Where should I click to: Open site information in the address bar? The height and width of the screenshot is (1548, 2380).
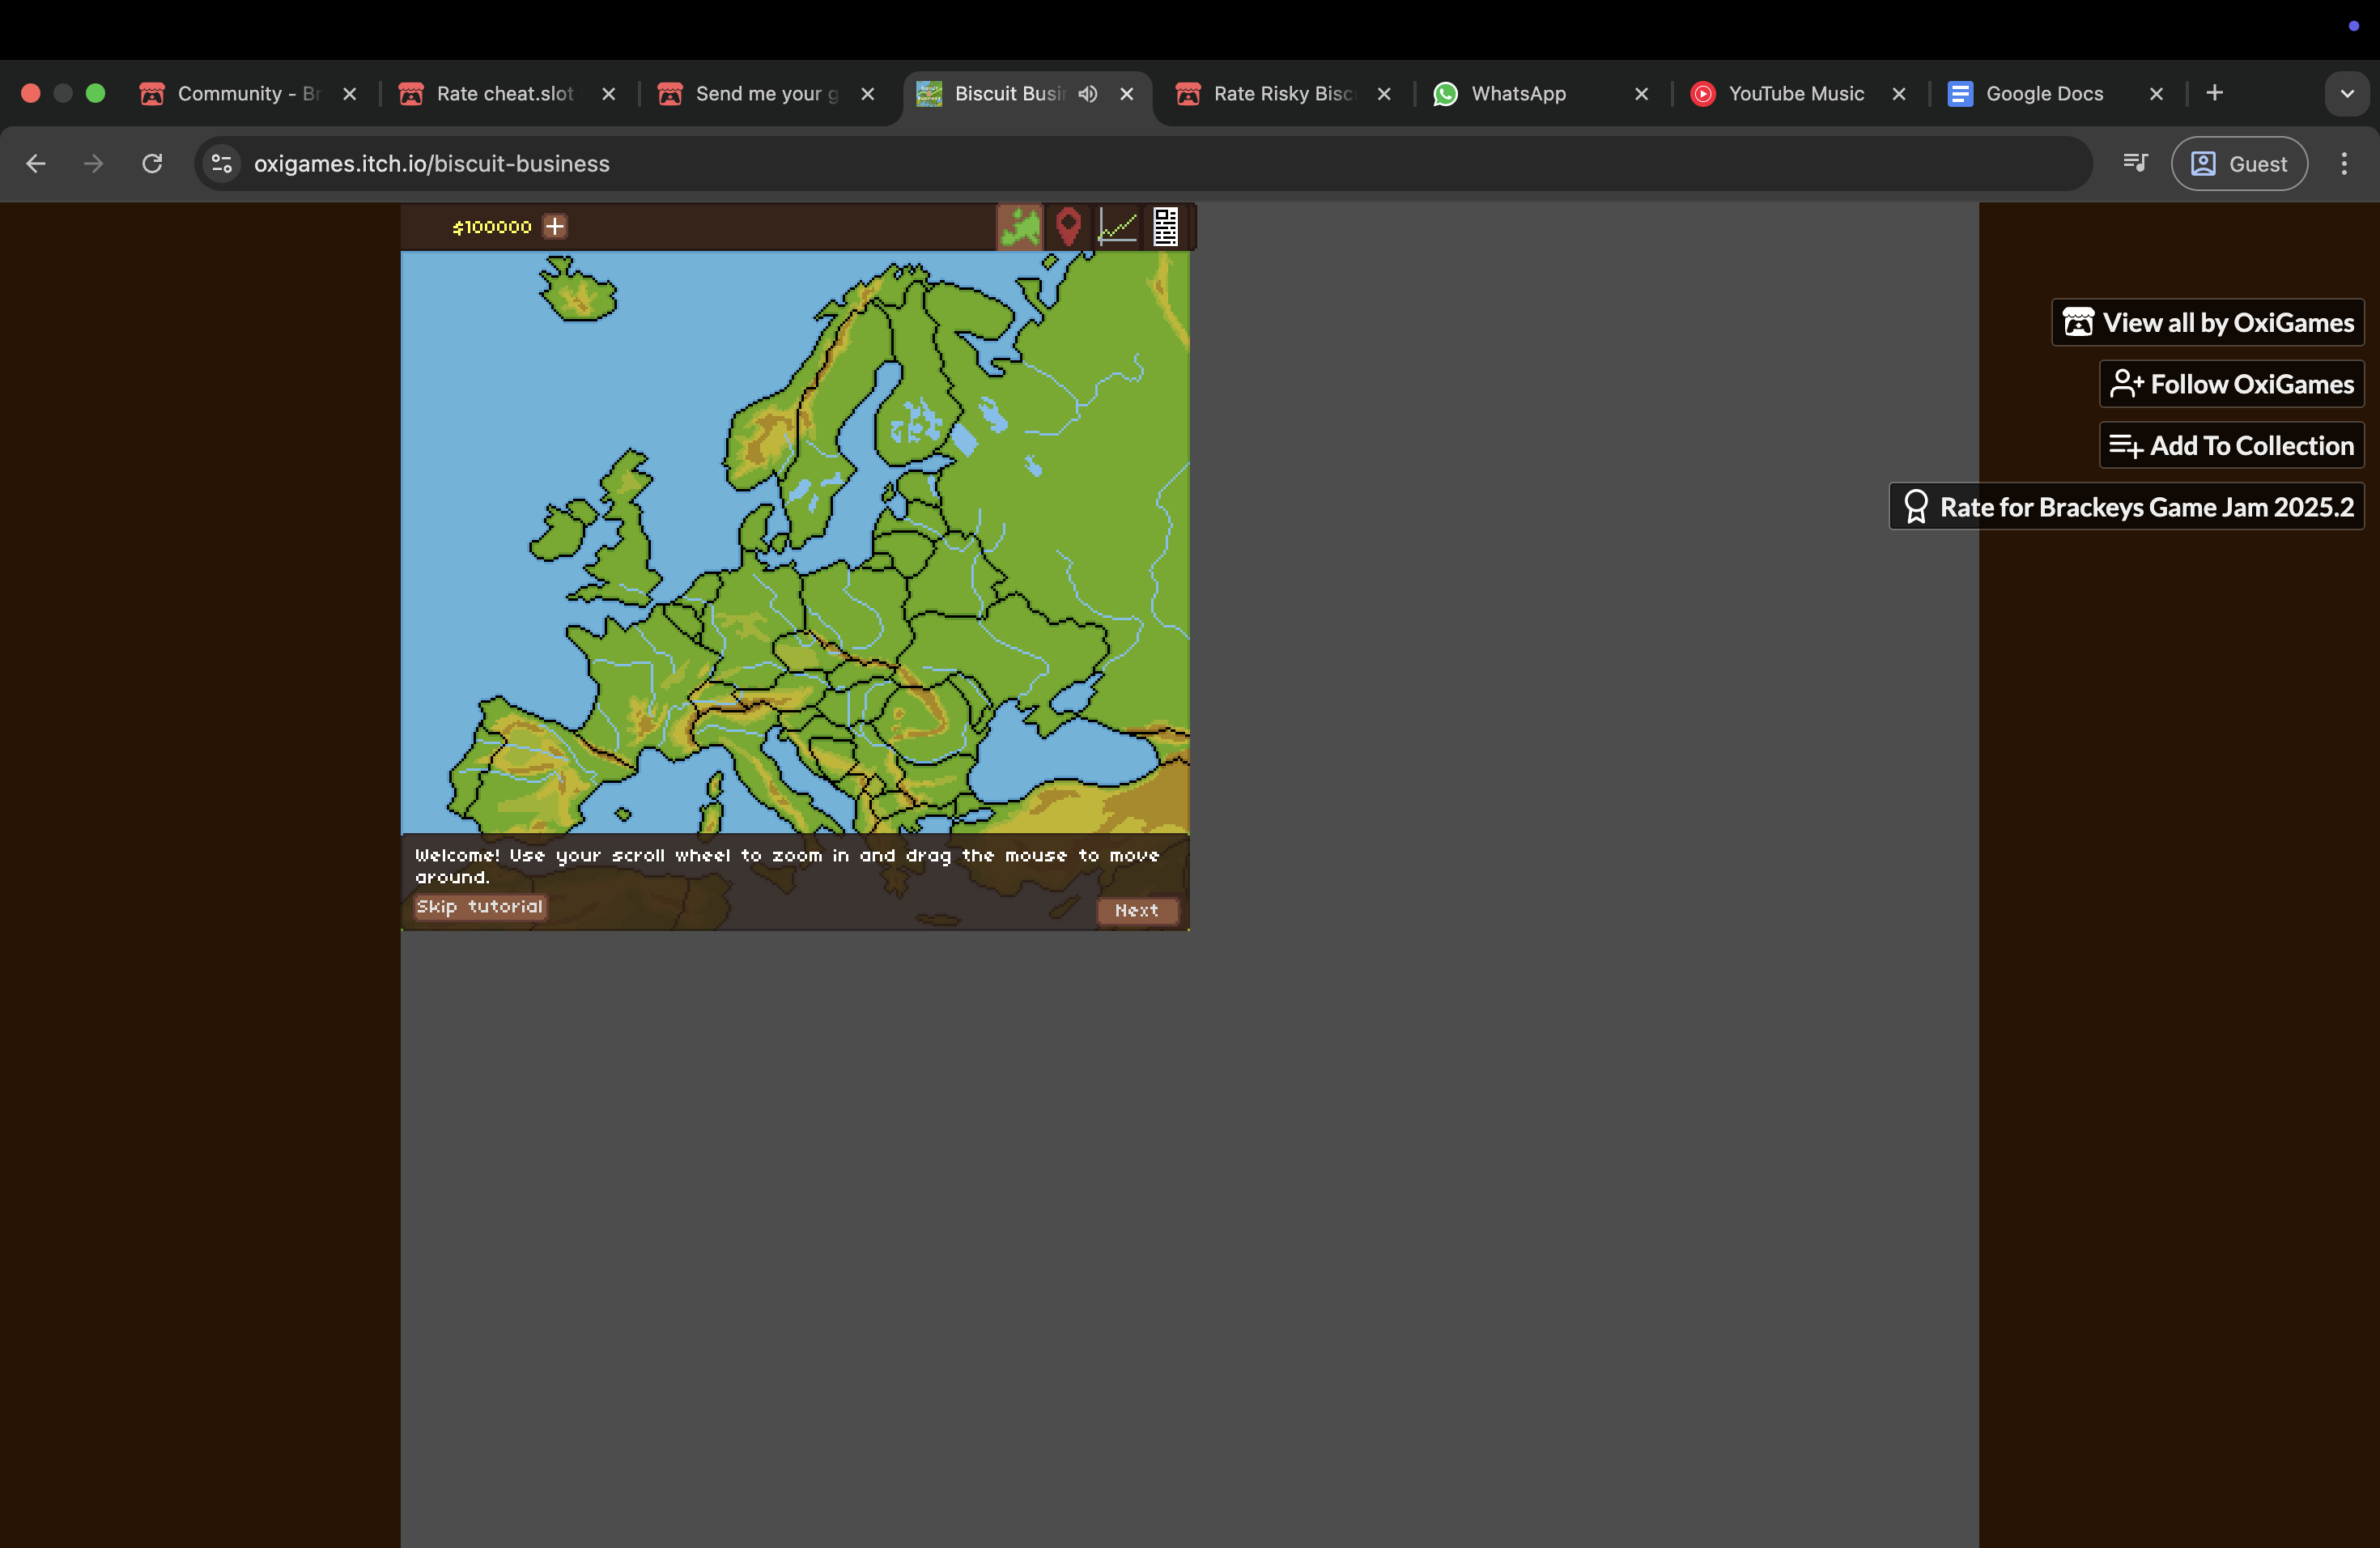(221, 163)
